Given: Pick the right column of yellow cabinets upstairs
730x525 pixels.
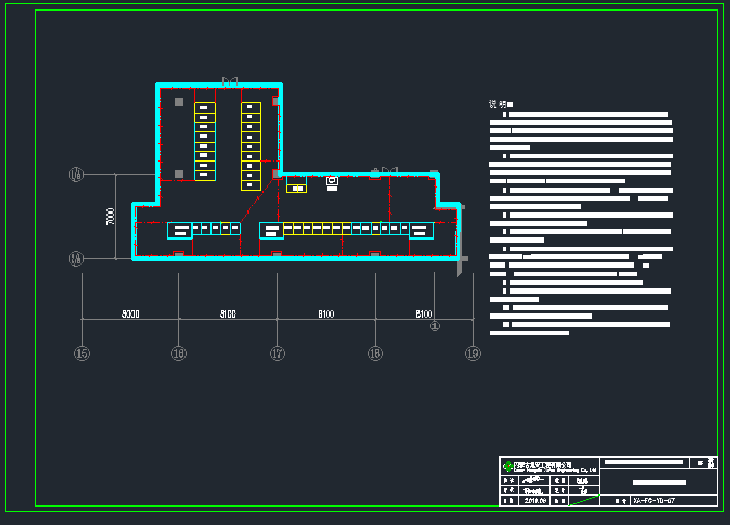Looking at the screenshot, I should [x=251, y=146].
